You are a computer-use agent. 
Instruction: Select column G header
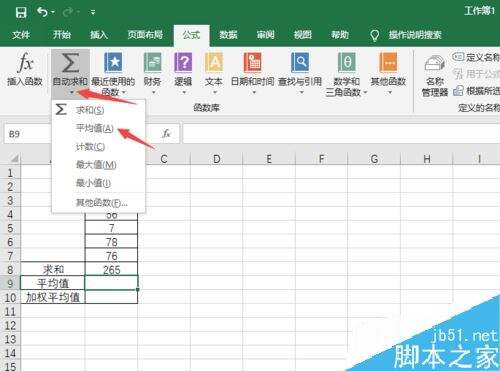pyautogui.click(x=374, y=159)
